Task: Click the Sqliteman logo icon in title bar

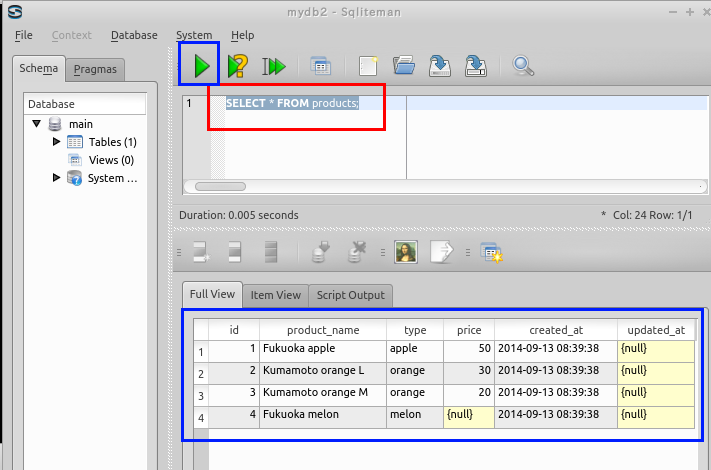Action: click(x=15, y=12)
